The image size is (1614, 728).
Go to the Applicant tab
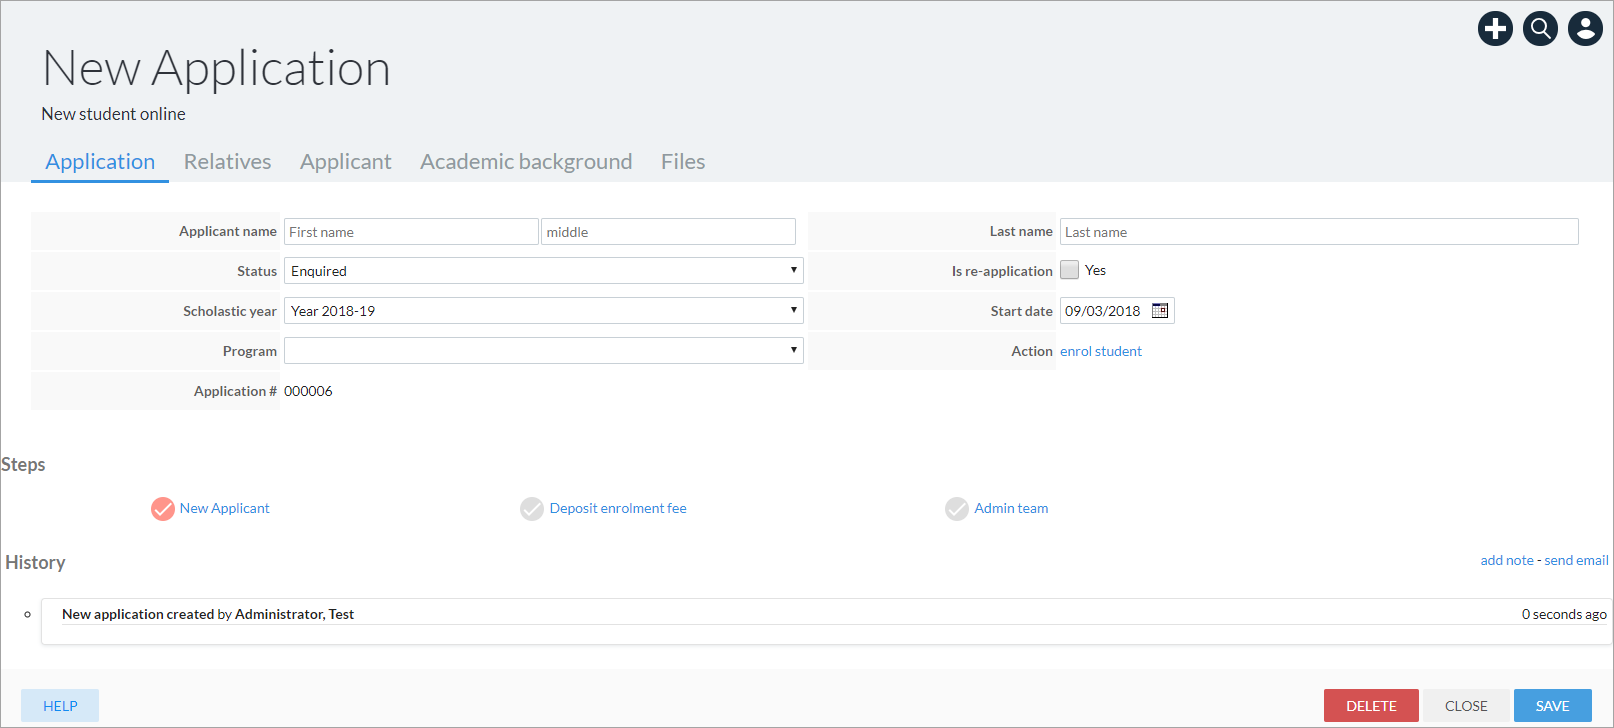pyautogui.click(x=346, y=162)
